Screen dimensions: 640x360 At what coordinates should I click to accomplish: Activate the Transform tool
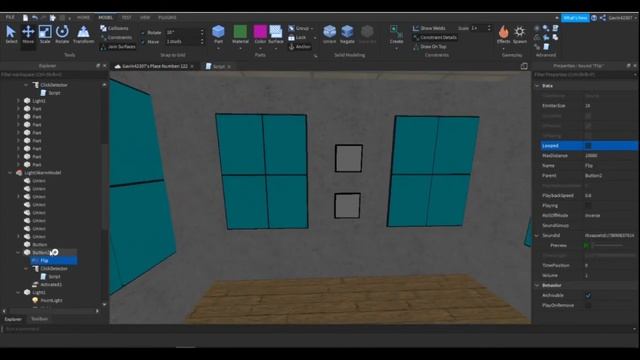click(83, 34)
